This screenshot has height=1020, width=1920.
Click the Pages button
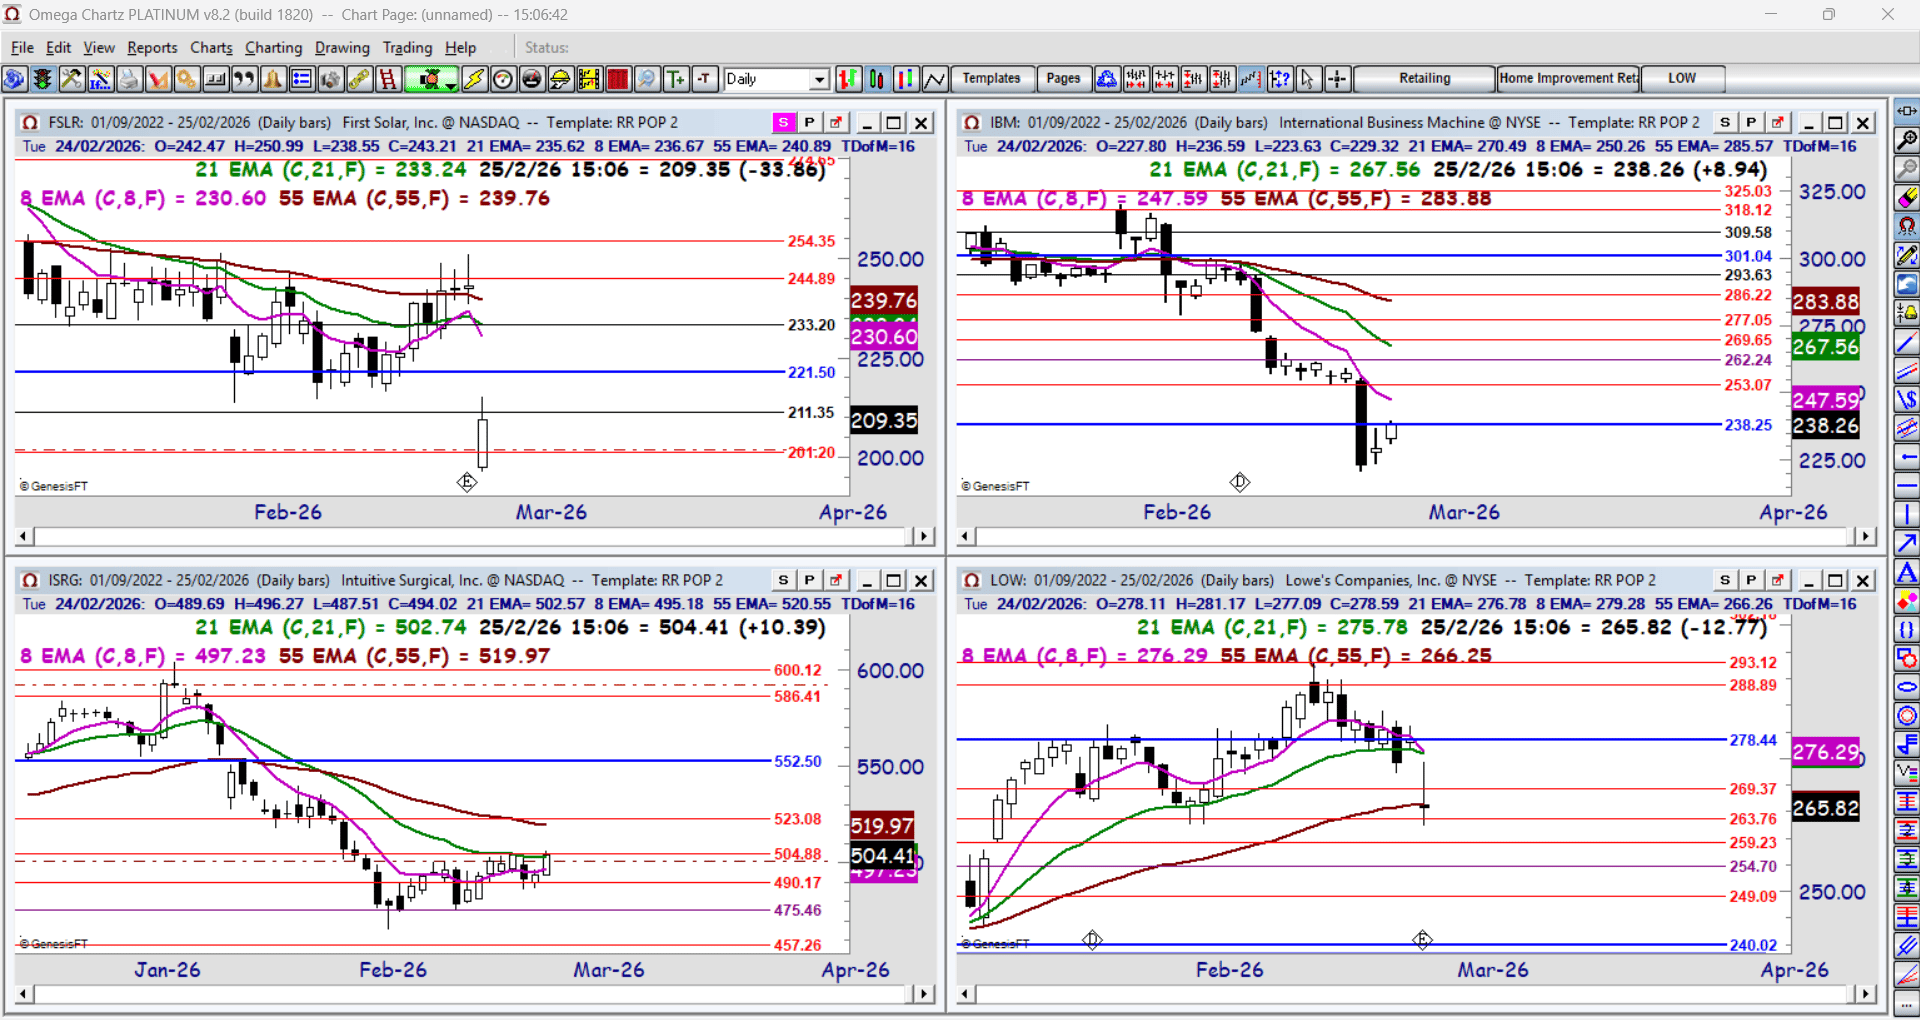pyautogui.click(x=1063, y=79)
